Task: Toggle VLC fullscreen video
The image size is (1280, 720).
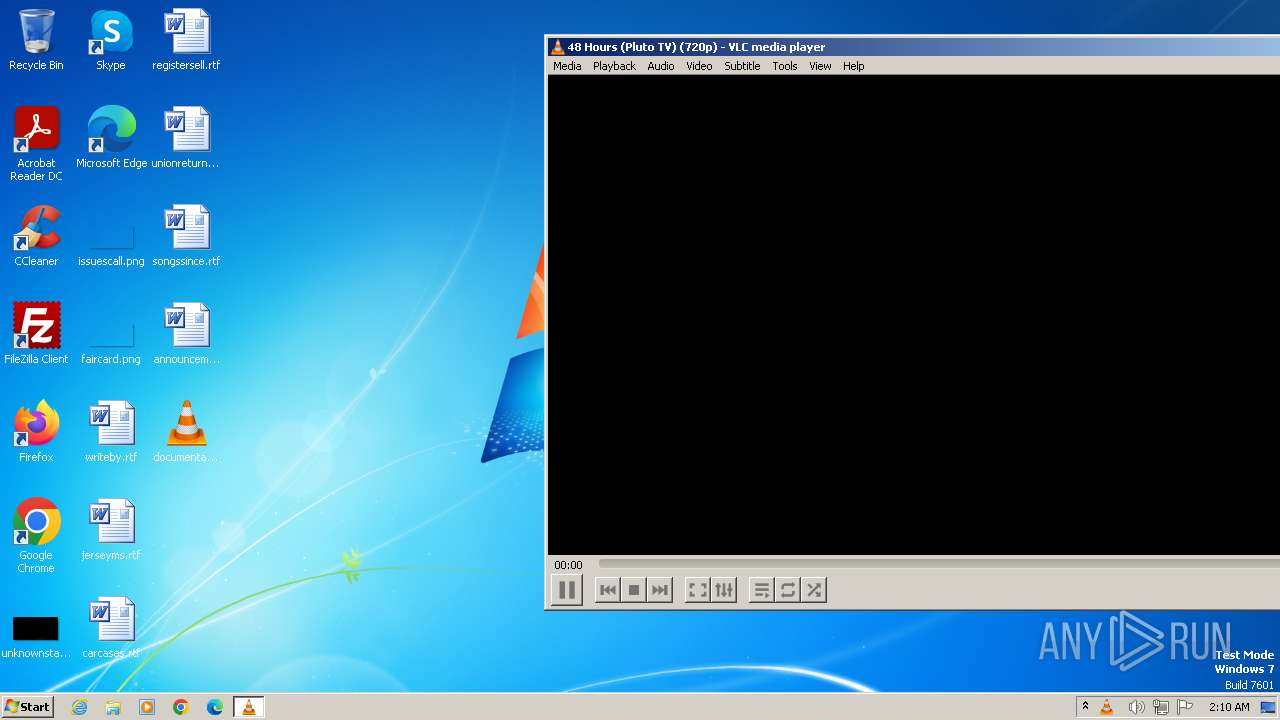Action: tap(698, 590)
